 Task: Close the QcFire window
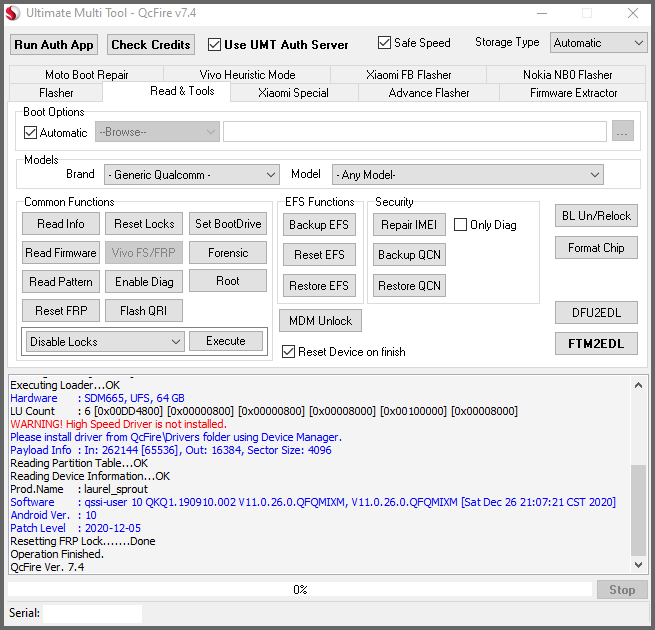coord(633,13)
